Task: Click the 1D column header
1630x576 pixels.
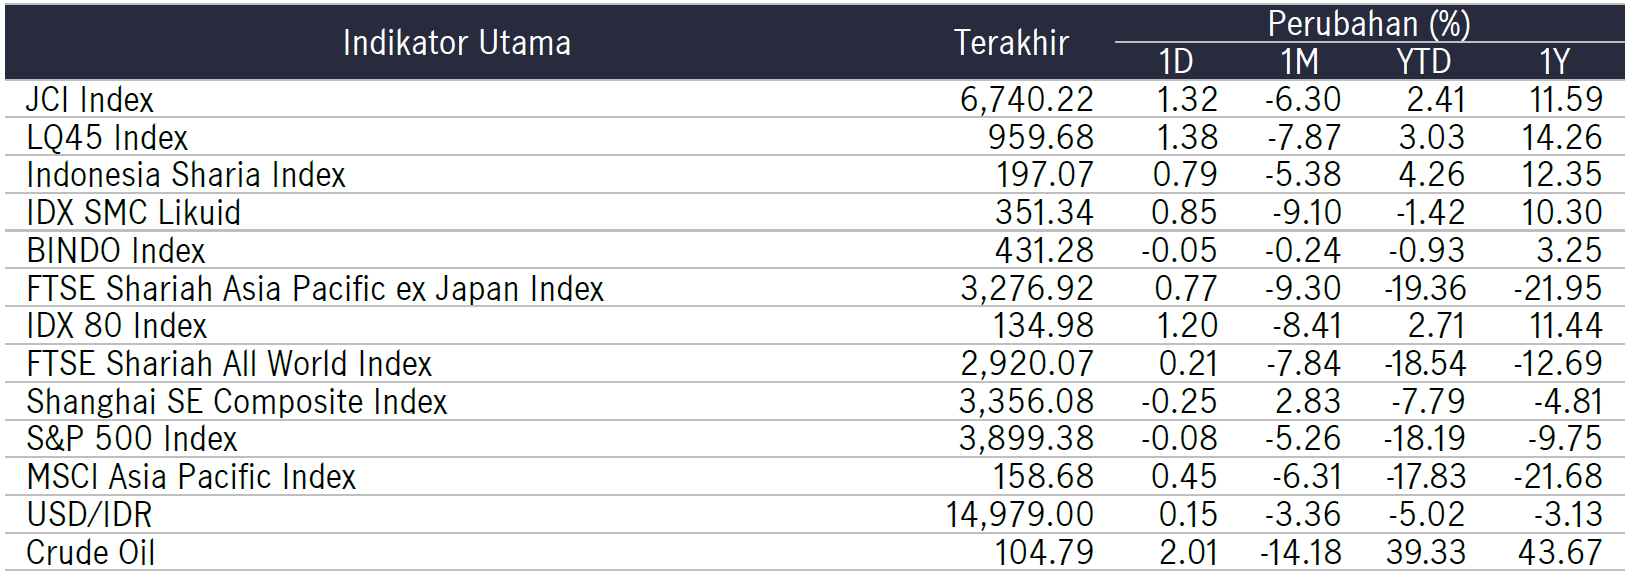Action: [x=1176, y=62]
